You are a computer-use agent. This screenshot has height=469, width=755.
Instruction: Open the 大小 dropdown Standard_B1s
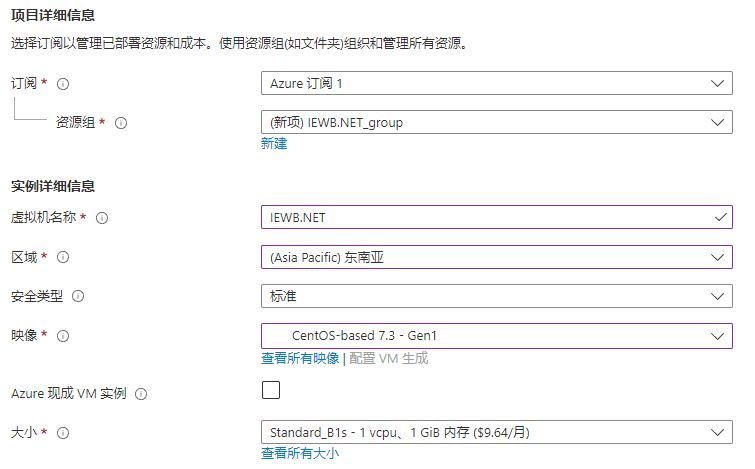[497, 432]
